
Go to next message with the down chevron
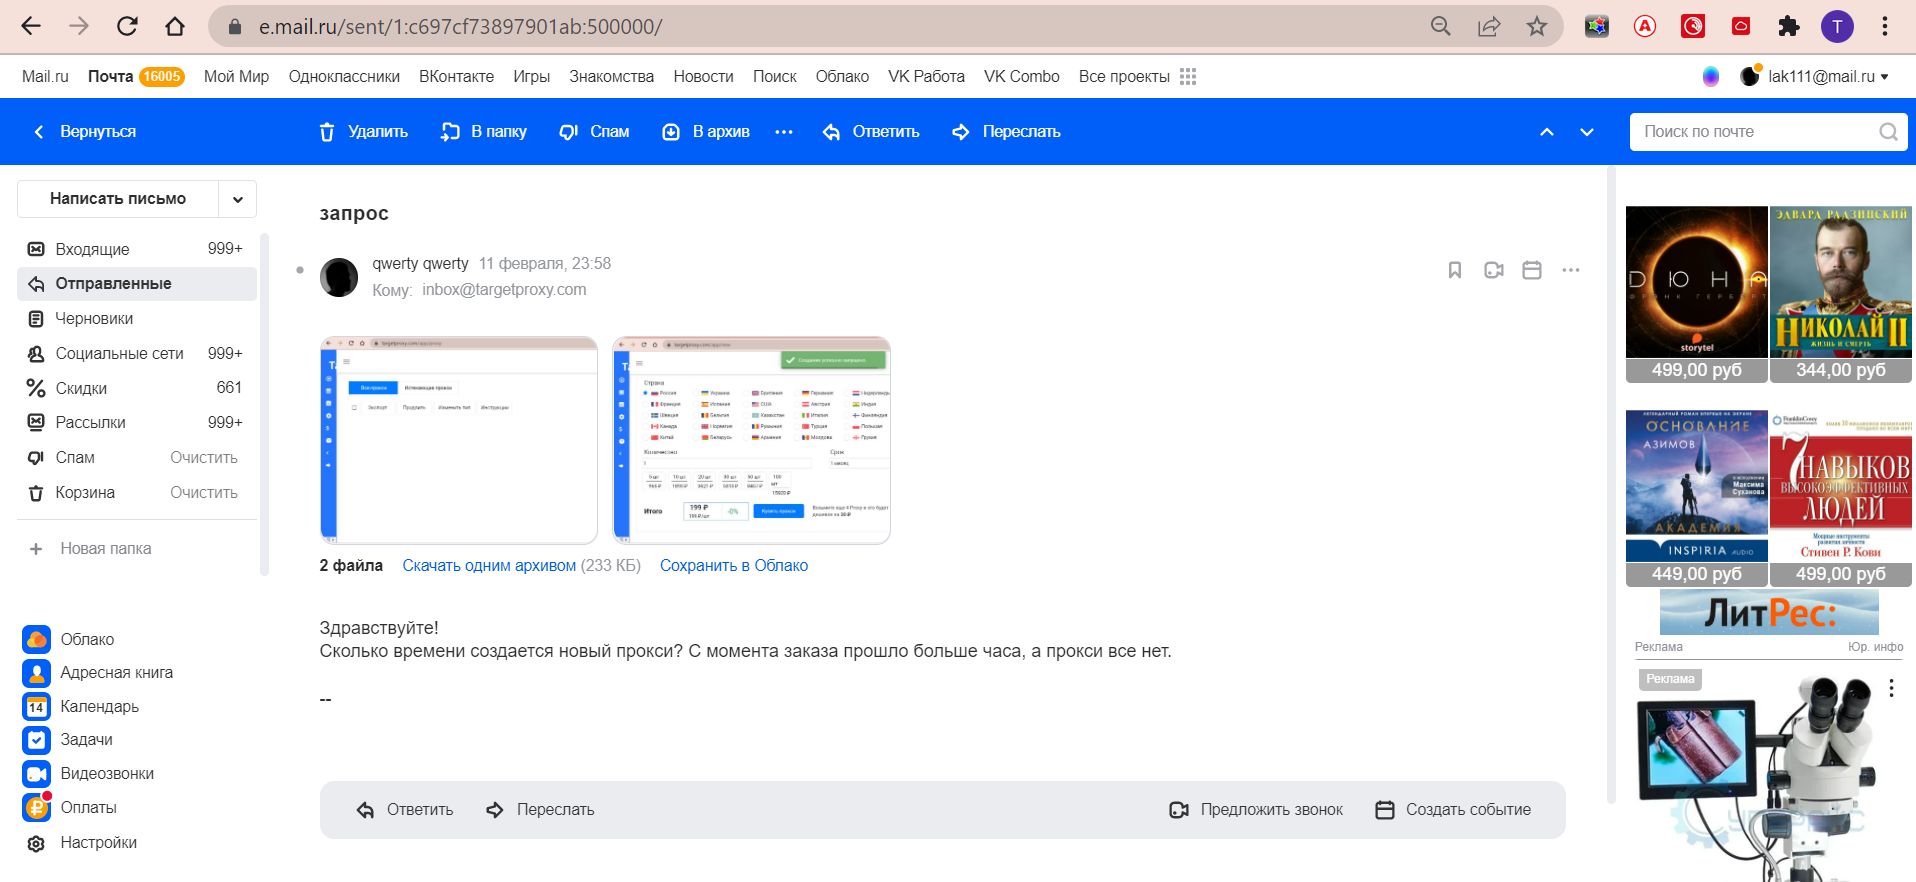1587,132
